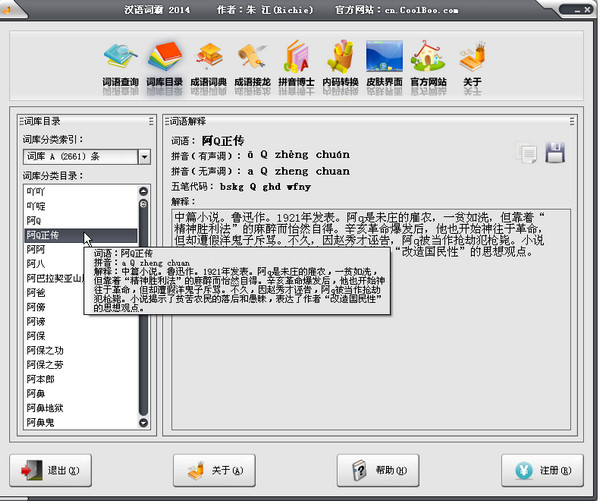The height and width of the screenshot is (501, 600).
Task: Copy word explanation with copy icon
Action: pyautogui.click(x=527, y=153)
